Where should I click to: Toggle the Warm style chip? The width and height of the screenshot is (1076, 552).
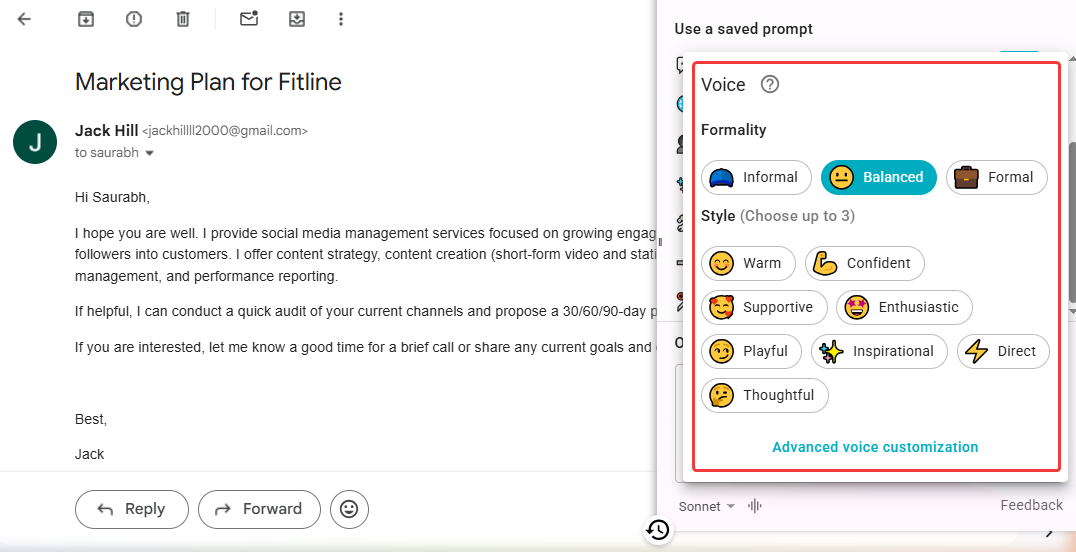[748, 263]
